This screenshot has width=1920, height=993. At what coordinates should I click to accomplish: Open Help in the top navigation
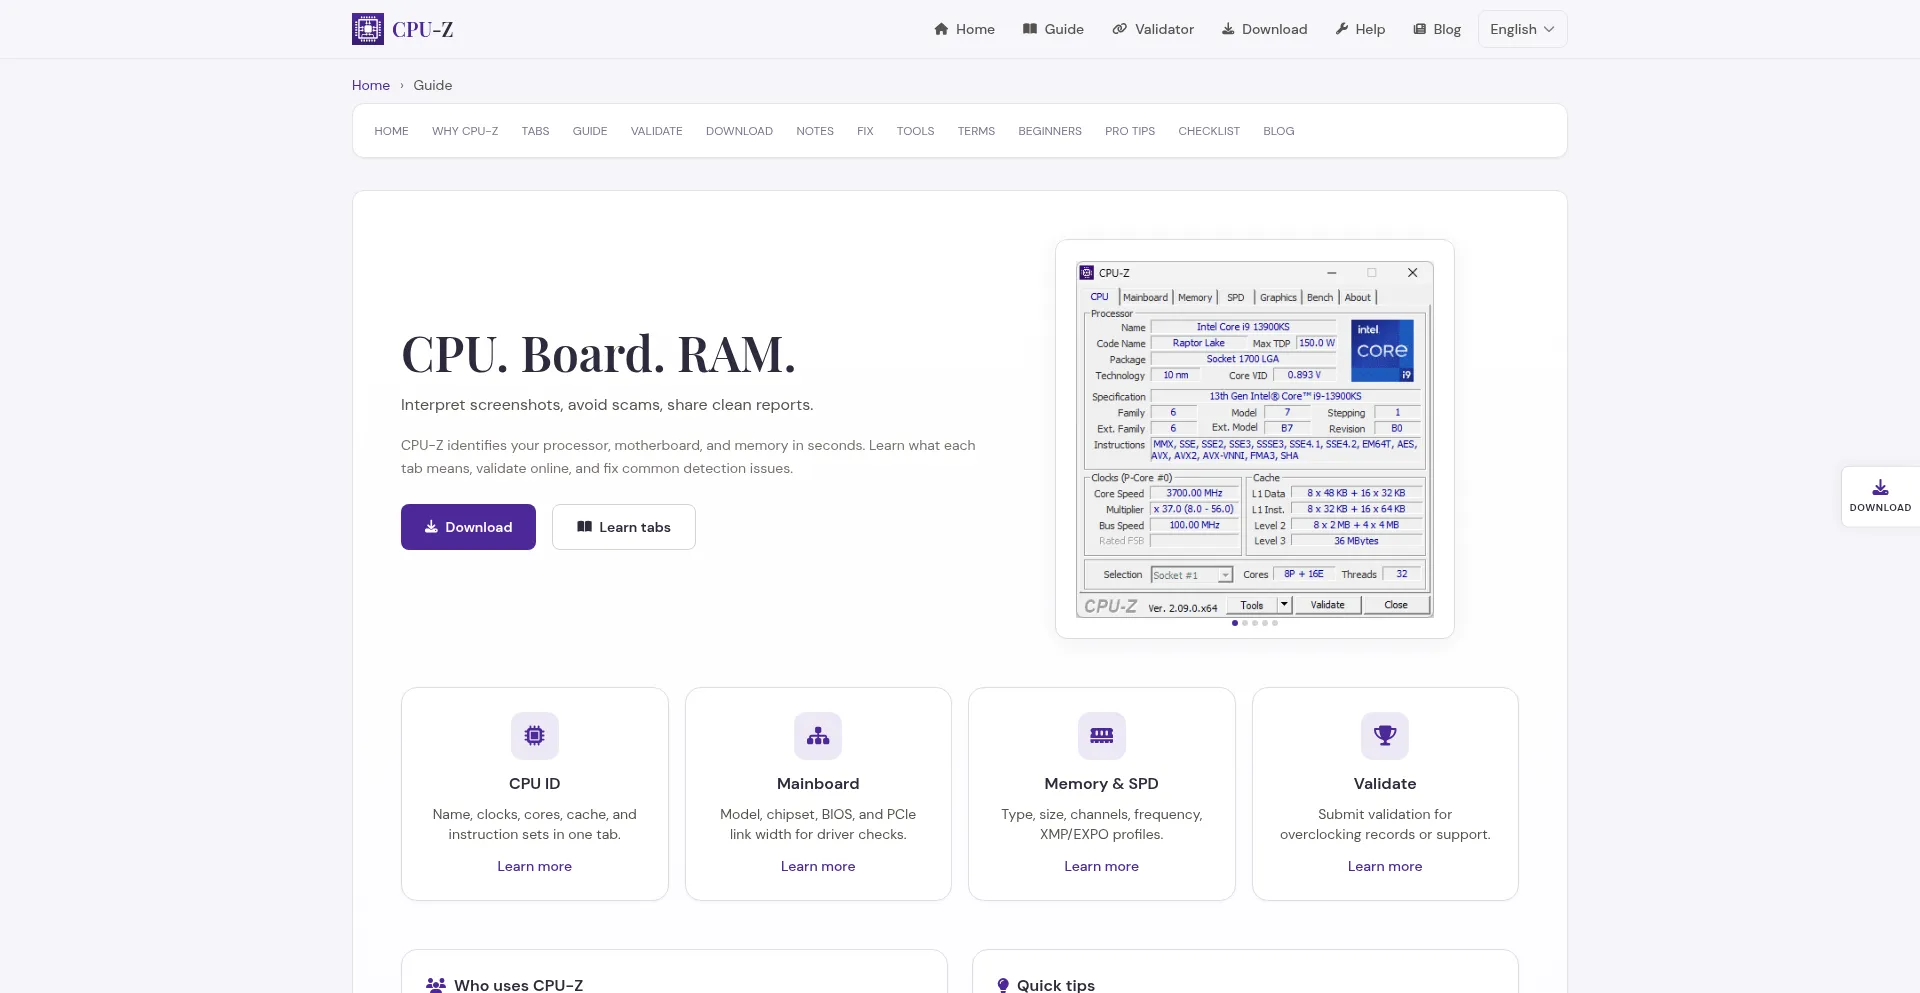(x=1360, y=29)
